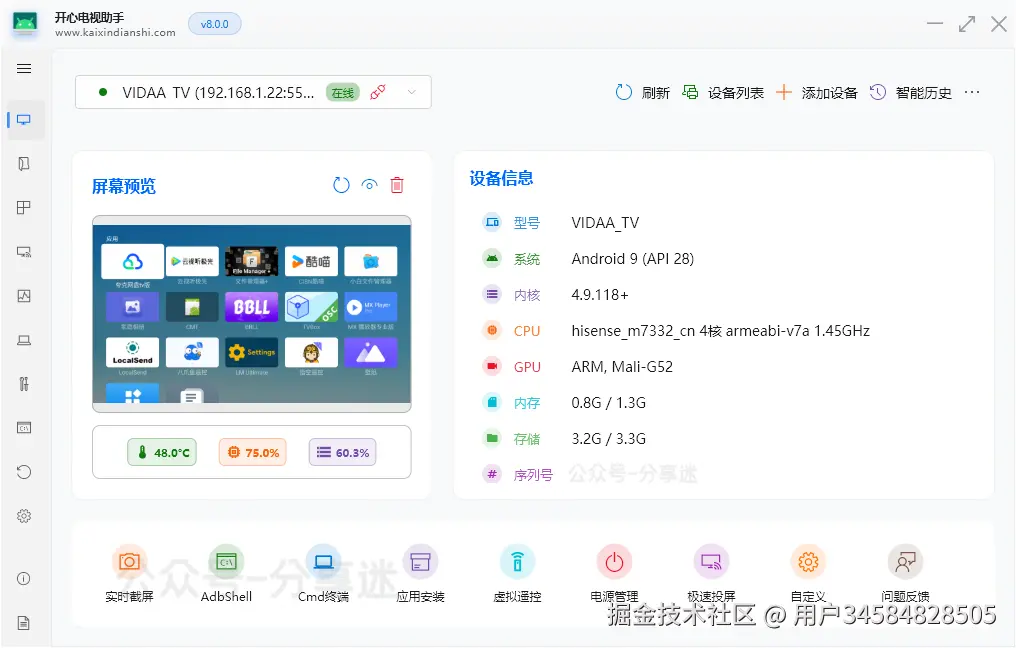Click the 刷新 refresh button
Viewport: 1016px width, 648px height.
(642, 93)
